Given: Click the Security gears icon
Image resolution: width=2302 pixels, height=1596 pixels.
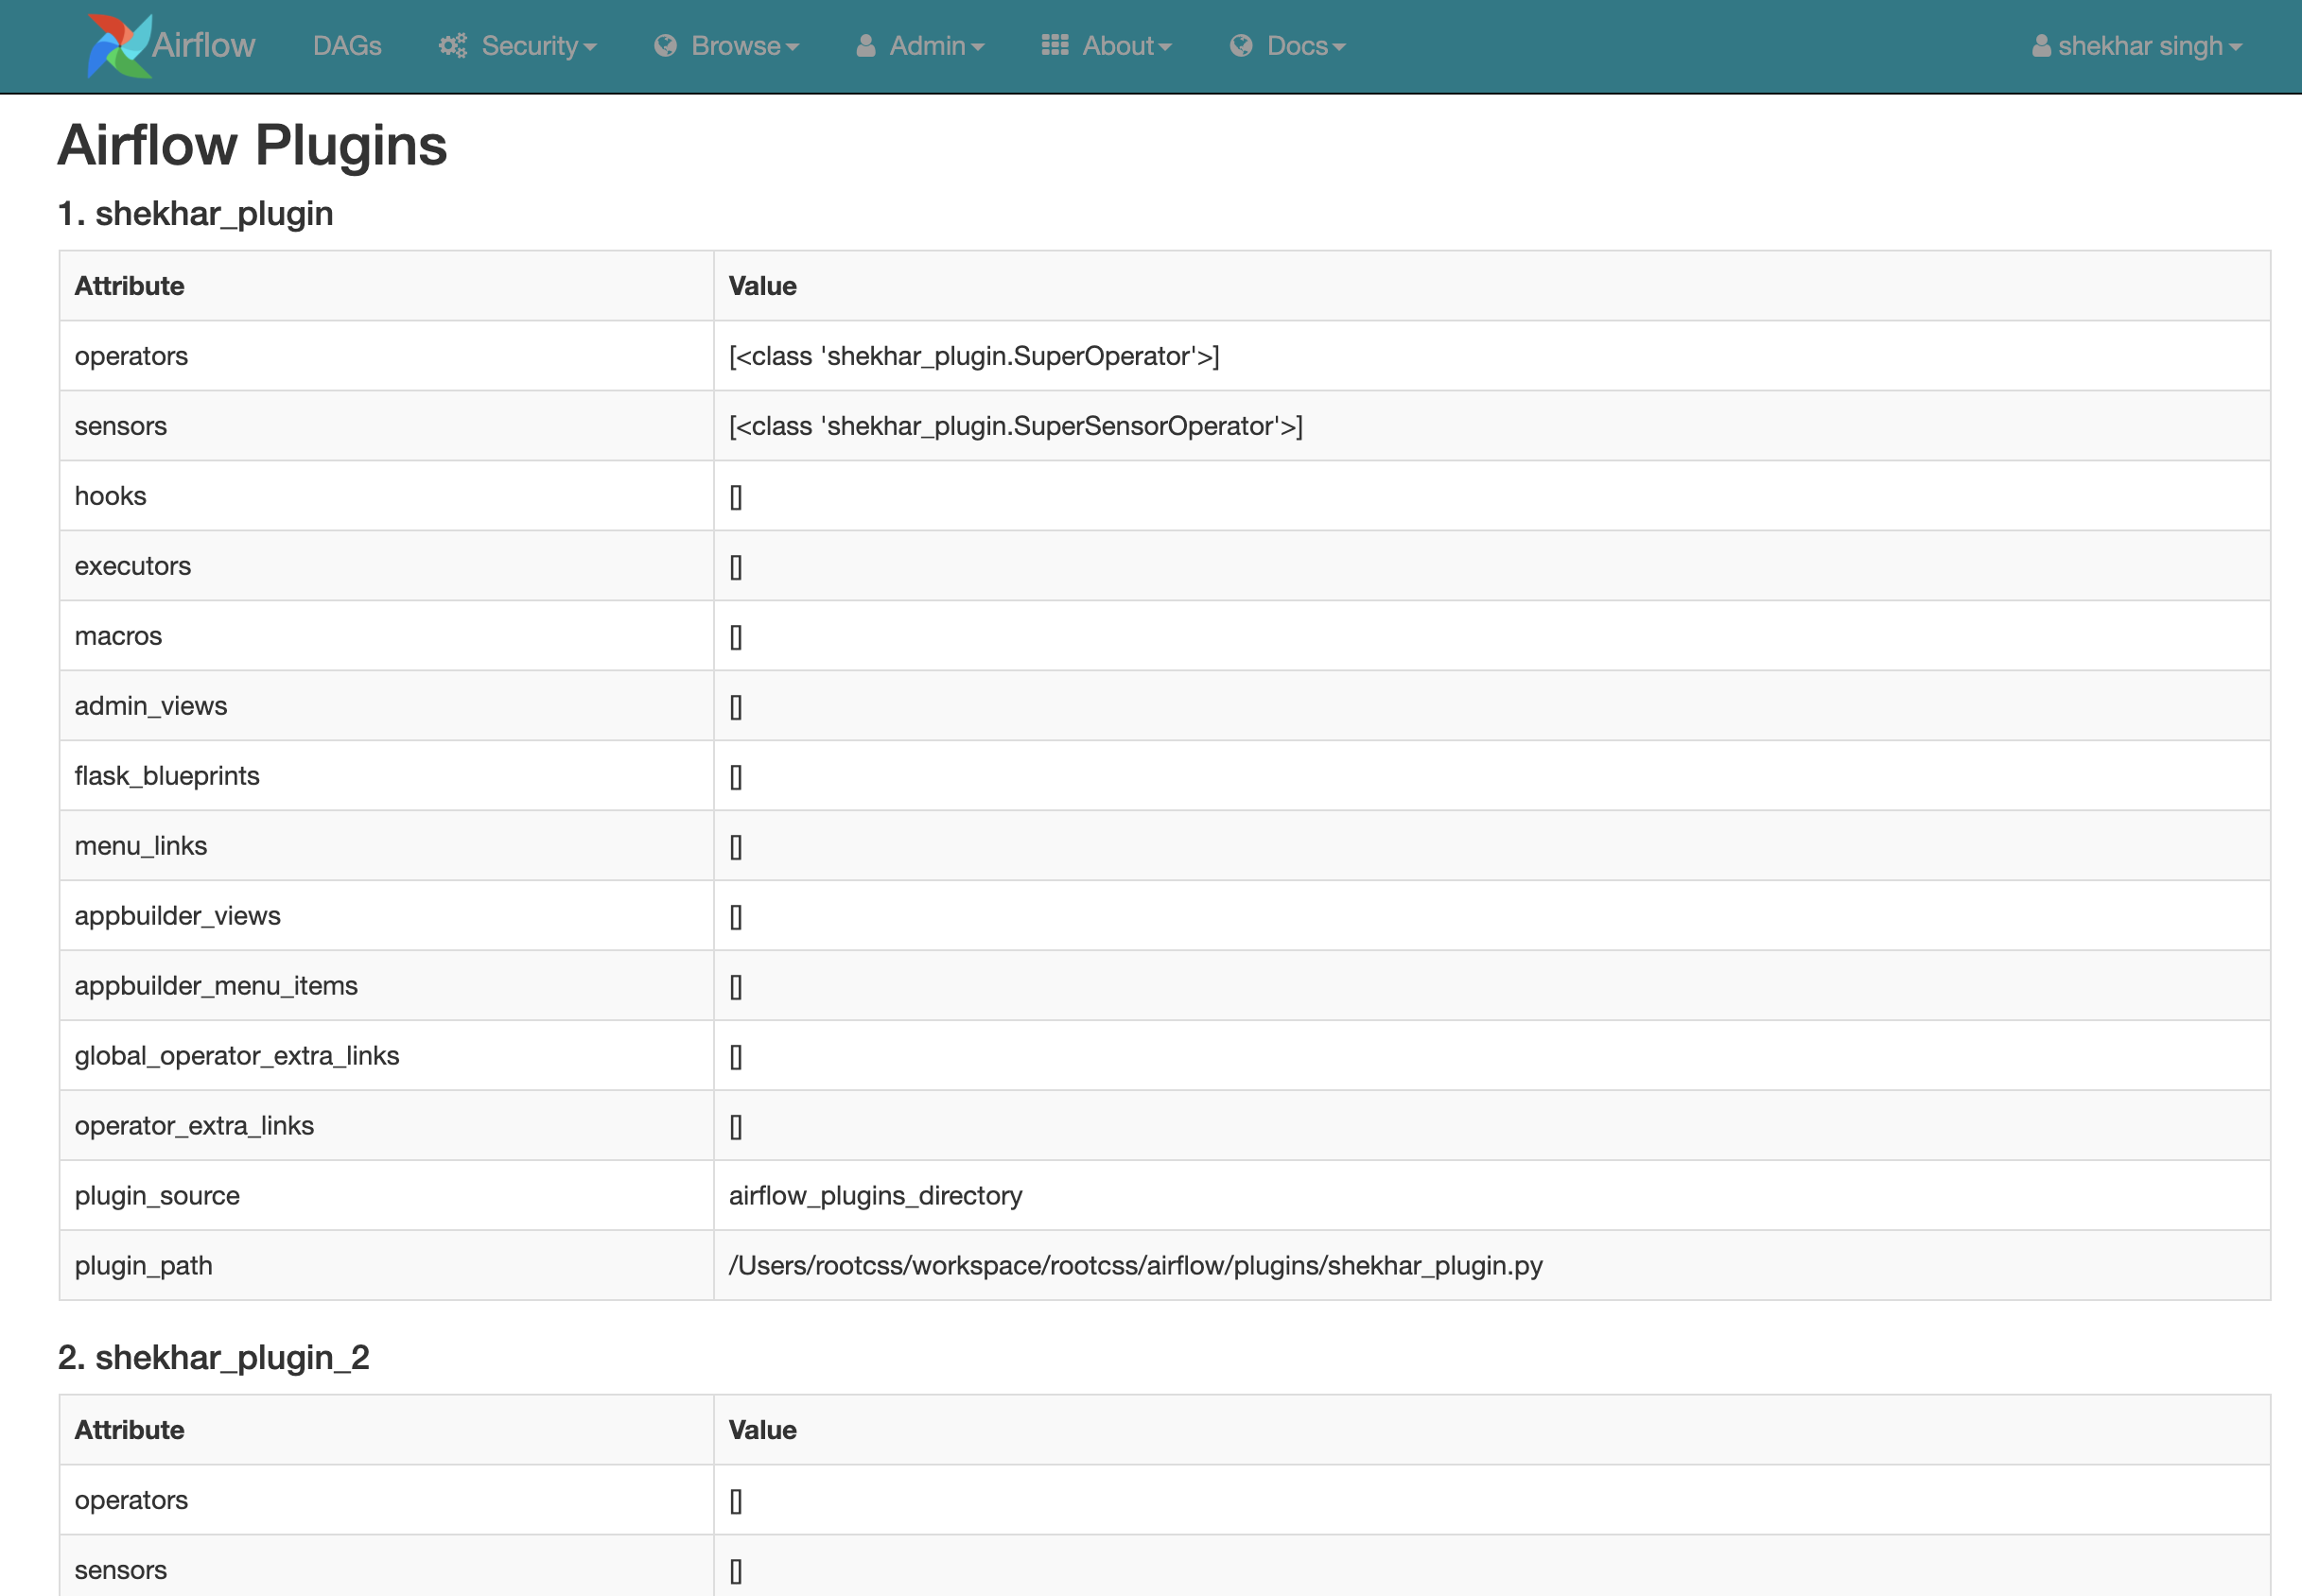Looking at the screenshot, I should pyautogui.click(x=453, y=46).
